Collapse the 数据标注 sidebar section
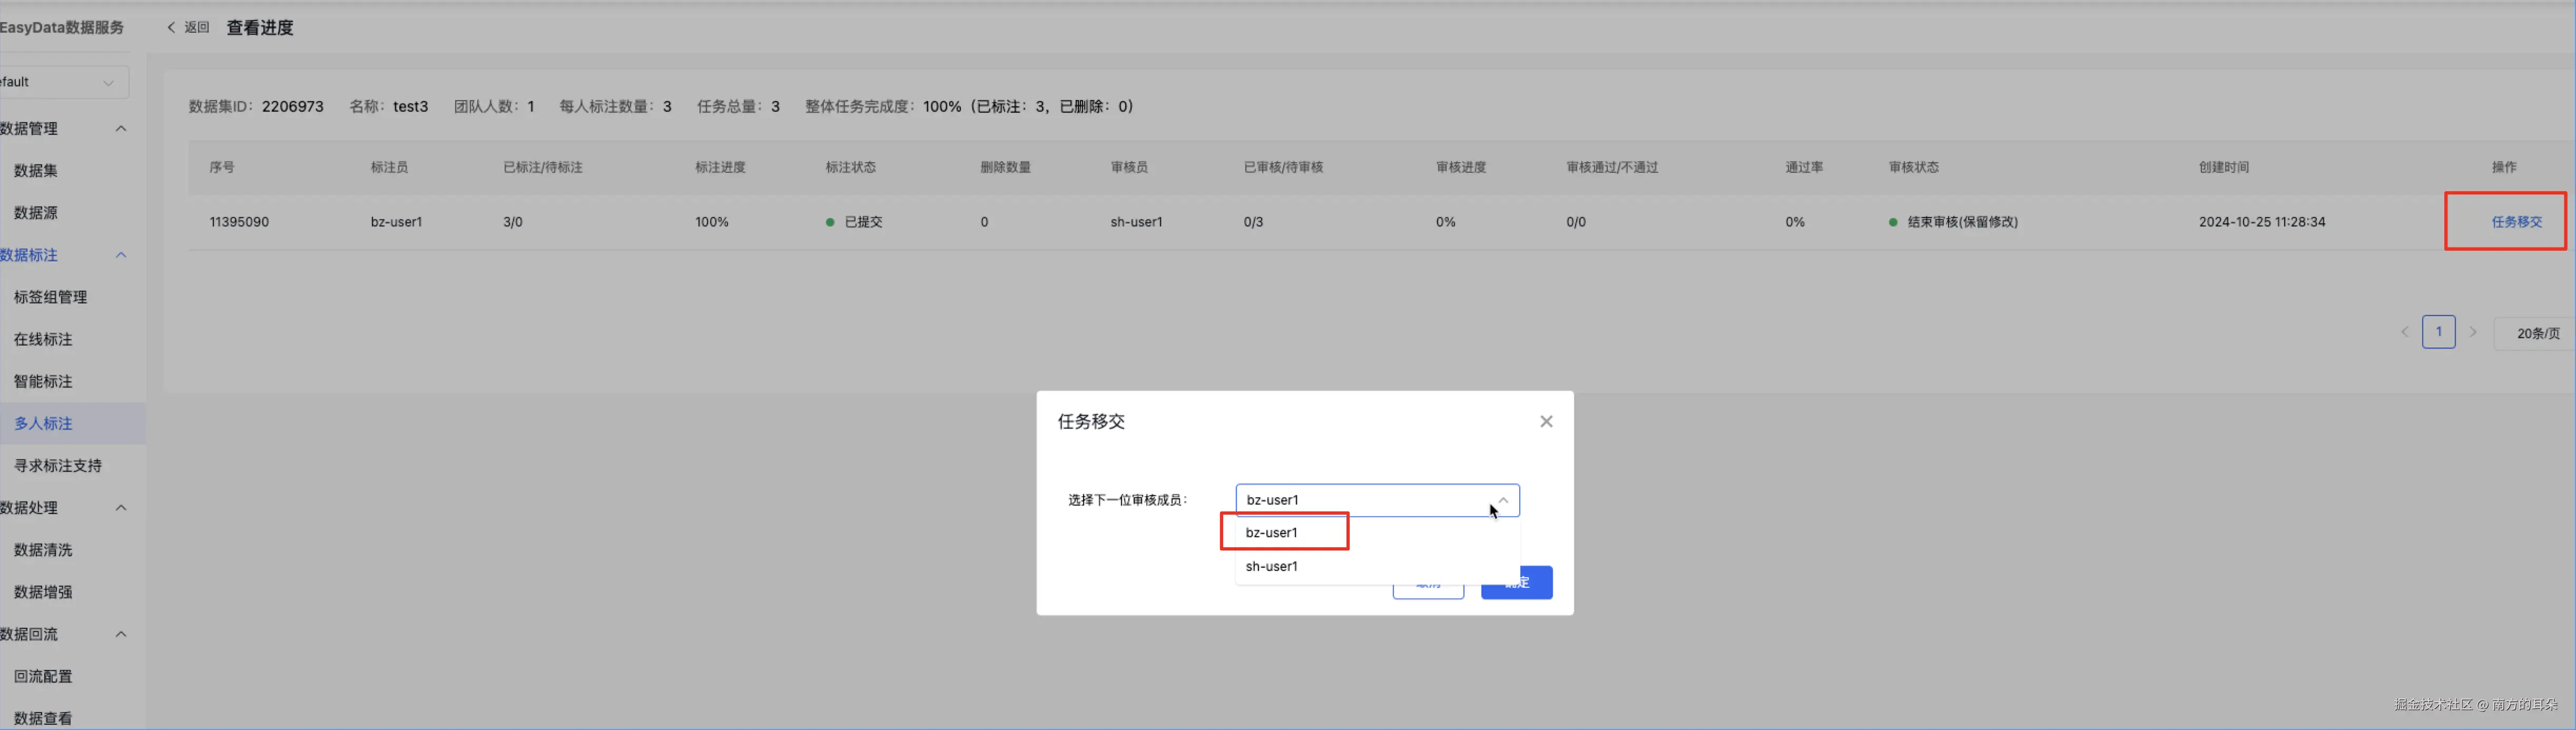This screenshot has height=730, width=2576. click(121, 255)
